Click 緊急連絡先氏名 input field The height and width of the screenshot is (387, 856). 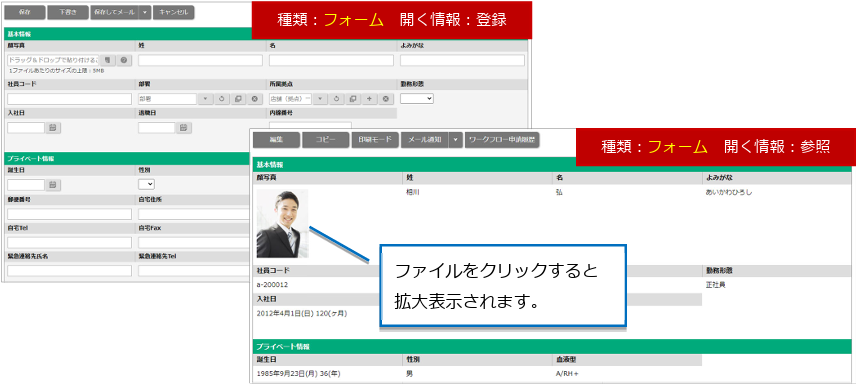[x=69, y=271]
